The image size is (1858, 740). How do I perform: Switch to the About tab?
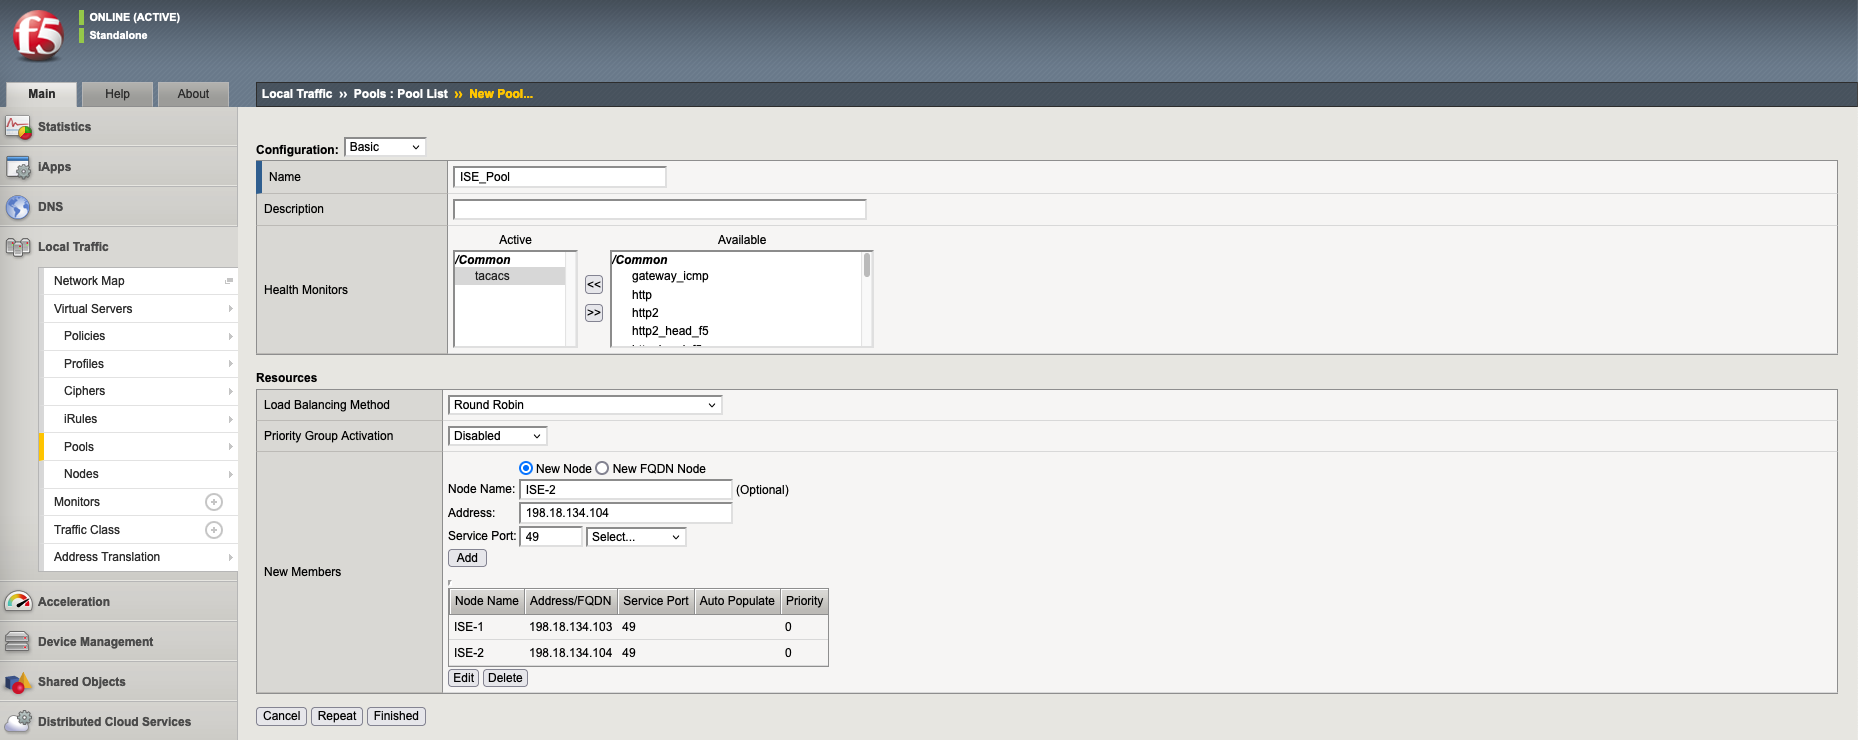pos(193,94)
